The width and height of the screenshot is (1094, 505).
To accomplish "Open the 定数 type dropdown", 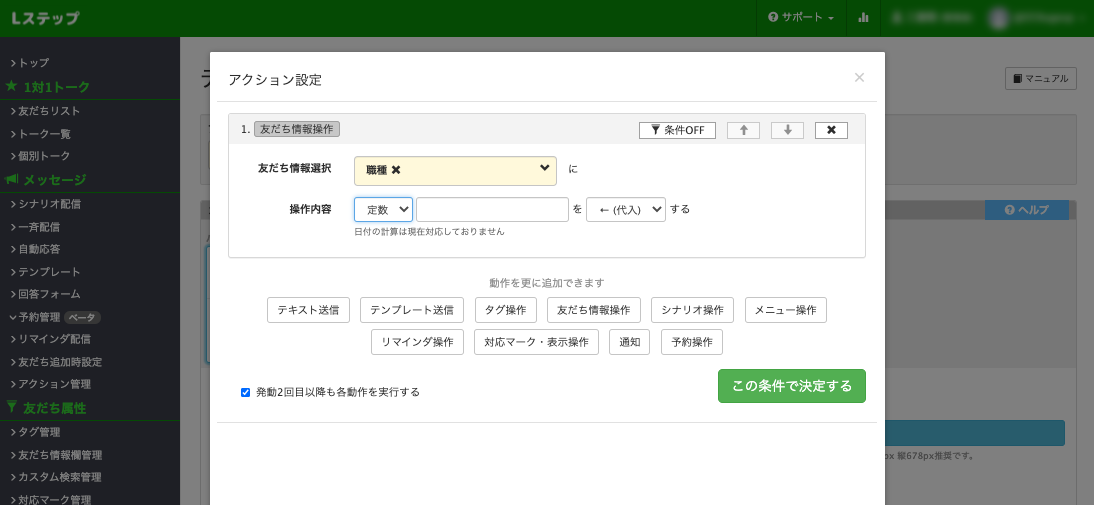I will [383, 209].
